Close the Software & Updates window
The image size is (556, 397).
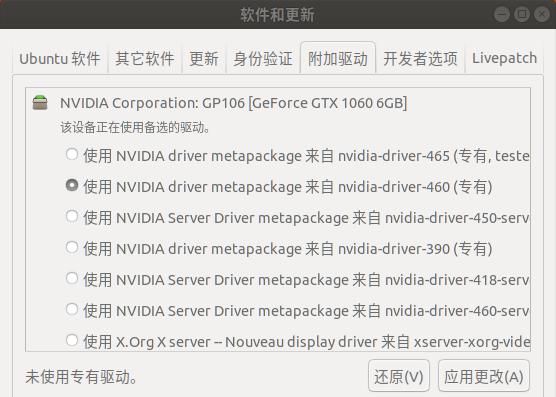(x=542, y=14)
